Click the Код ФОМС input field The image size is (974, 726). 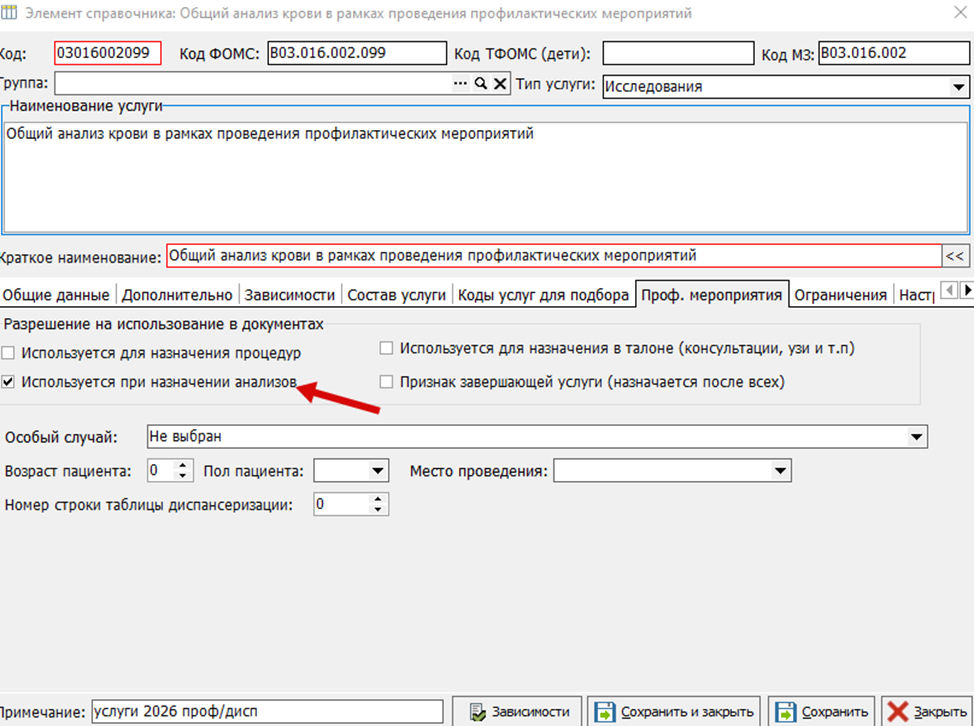357,53
